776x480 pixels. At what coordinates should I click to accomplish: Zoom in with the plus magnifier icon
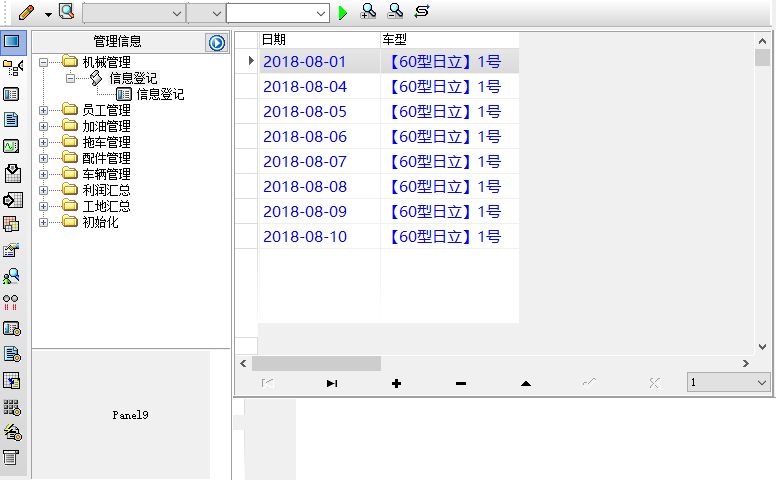368,11
